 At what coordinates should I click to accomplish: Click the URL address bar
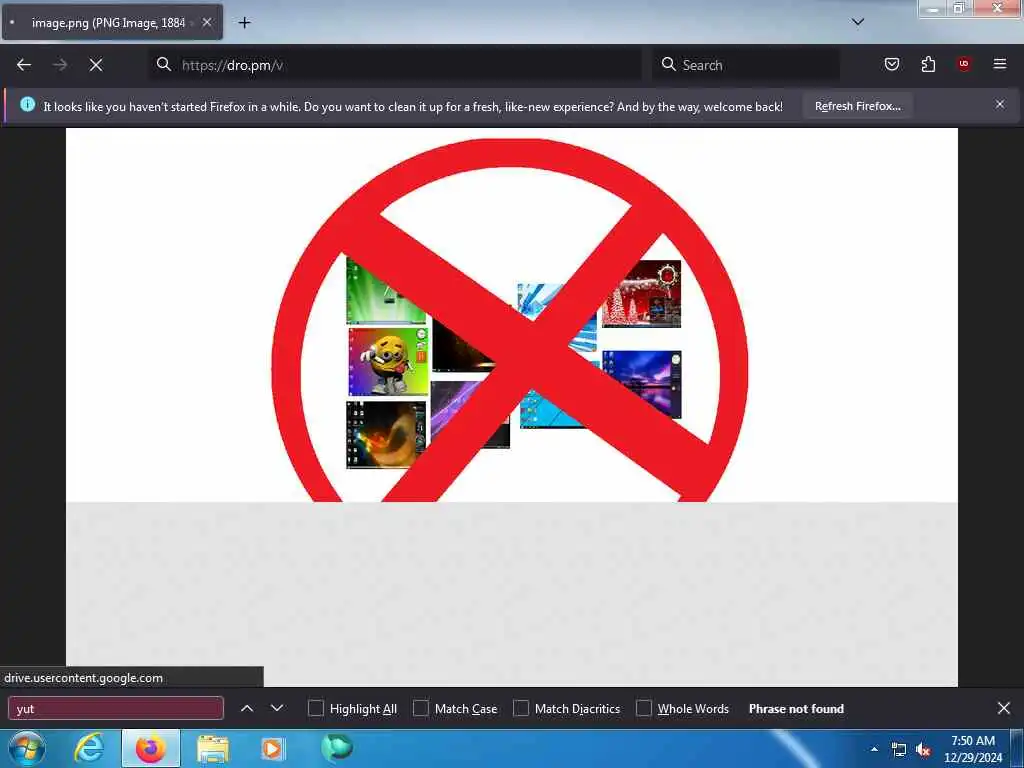tap(395, 65)
